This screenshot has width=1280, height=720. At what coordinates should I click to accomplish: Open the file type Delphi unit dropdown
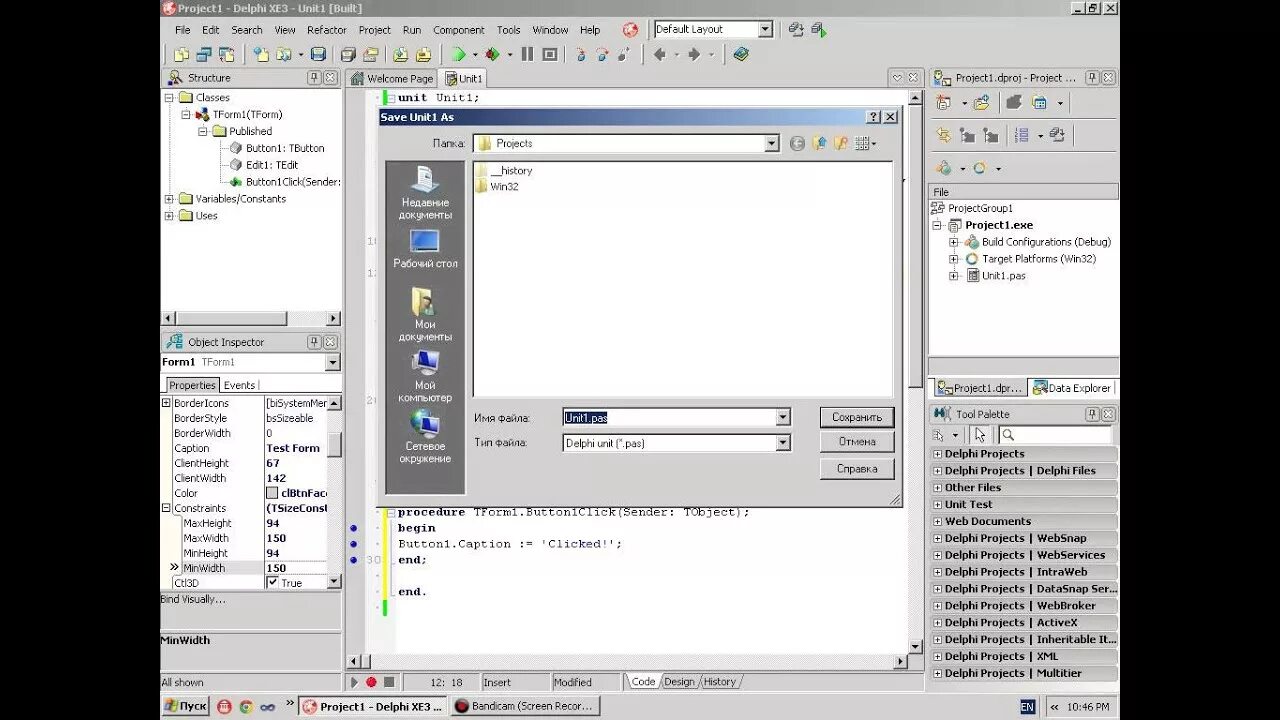pos(783,443)
